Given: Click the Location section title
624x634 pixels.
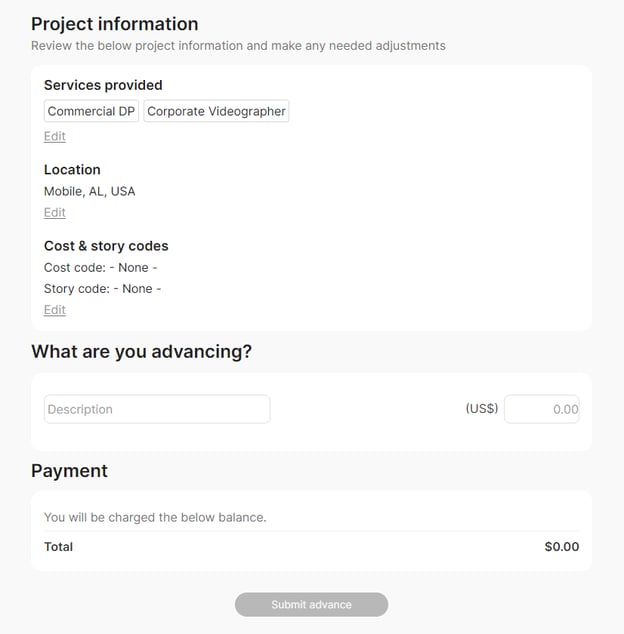Looking at the screenshot, I should coord(72,169).
